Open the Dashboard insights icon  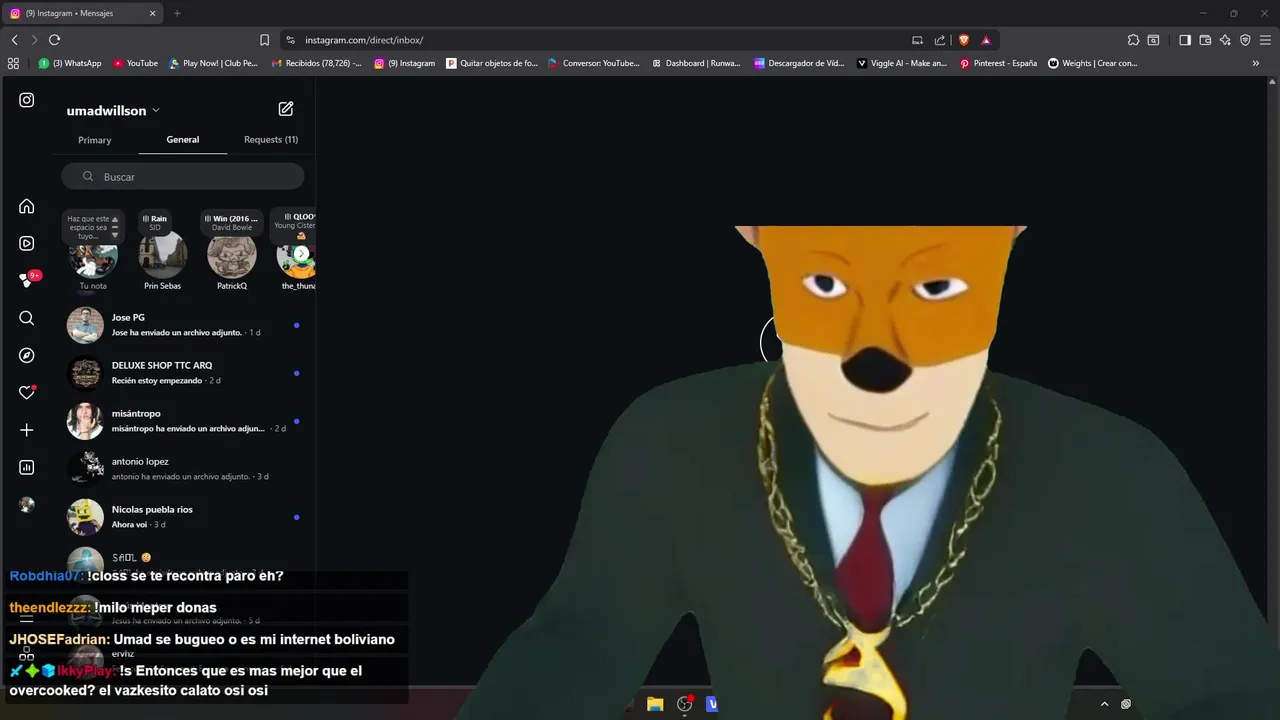coord(27,467)
